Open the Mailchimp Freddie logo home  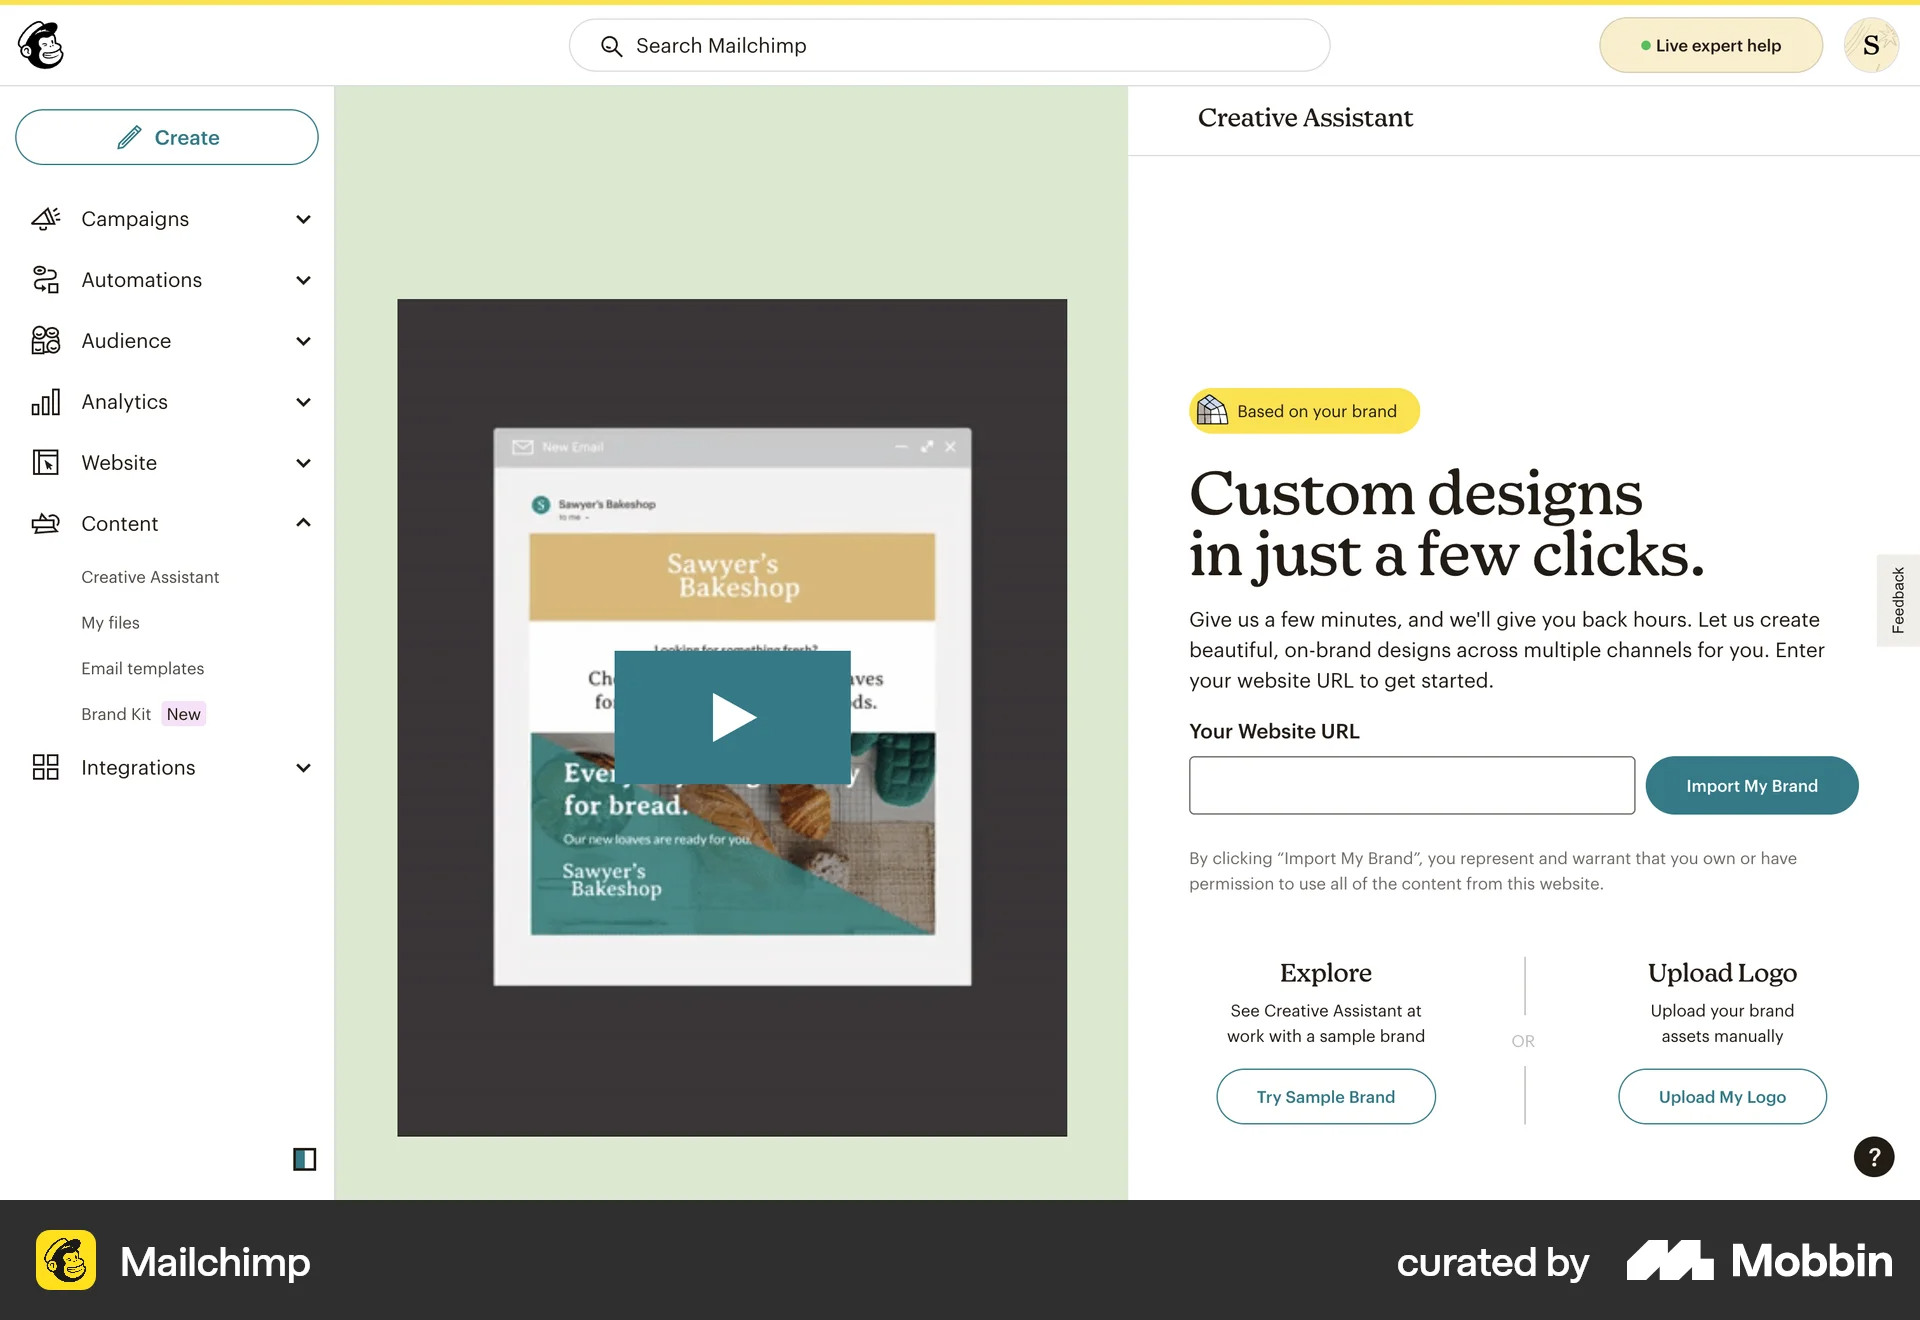(41, 45)
